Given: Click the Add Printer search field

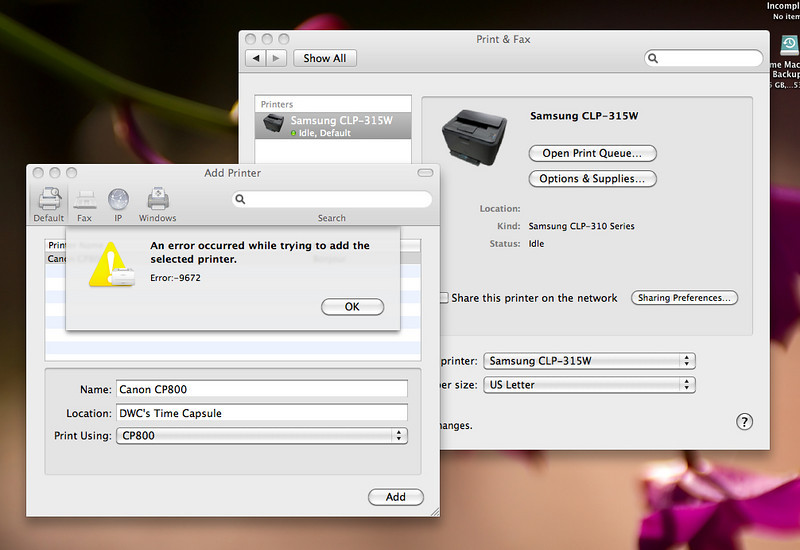Looking at the screenshot, I should 332,199.
